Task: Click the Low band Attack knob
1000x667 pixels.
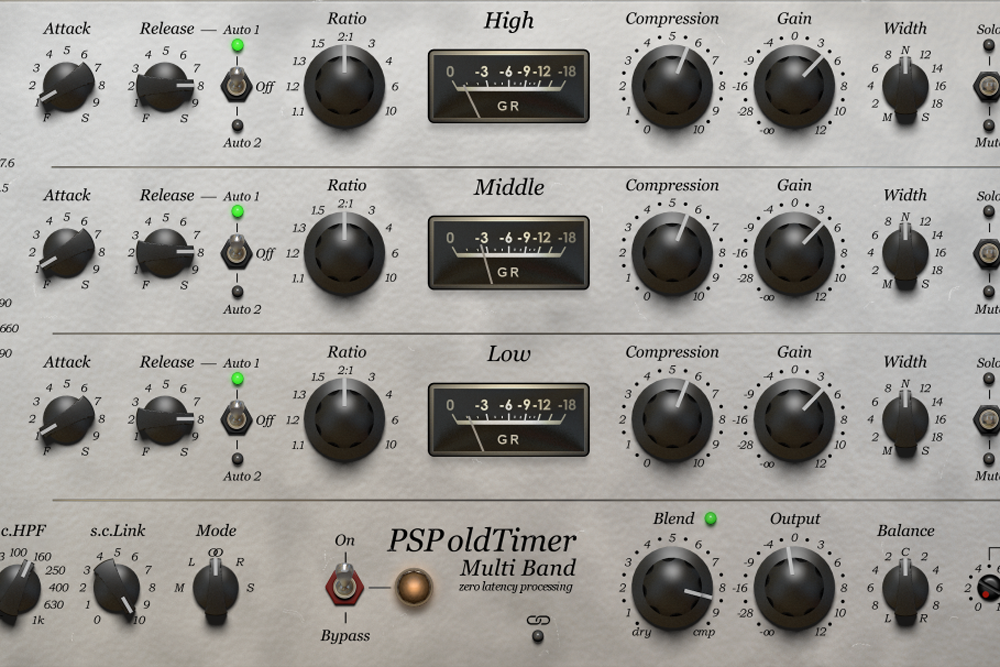Action: 67,420
